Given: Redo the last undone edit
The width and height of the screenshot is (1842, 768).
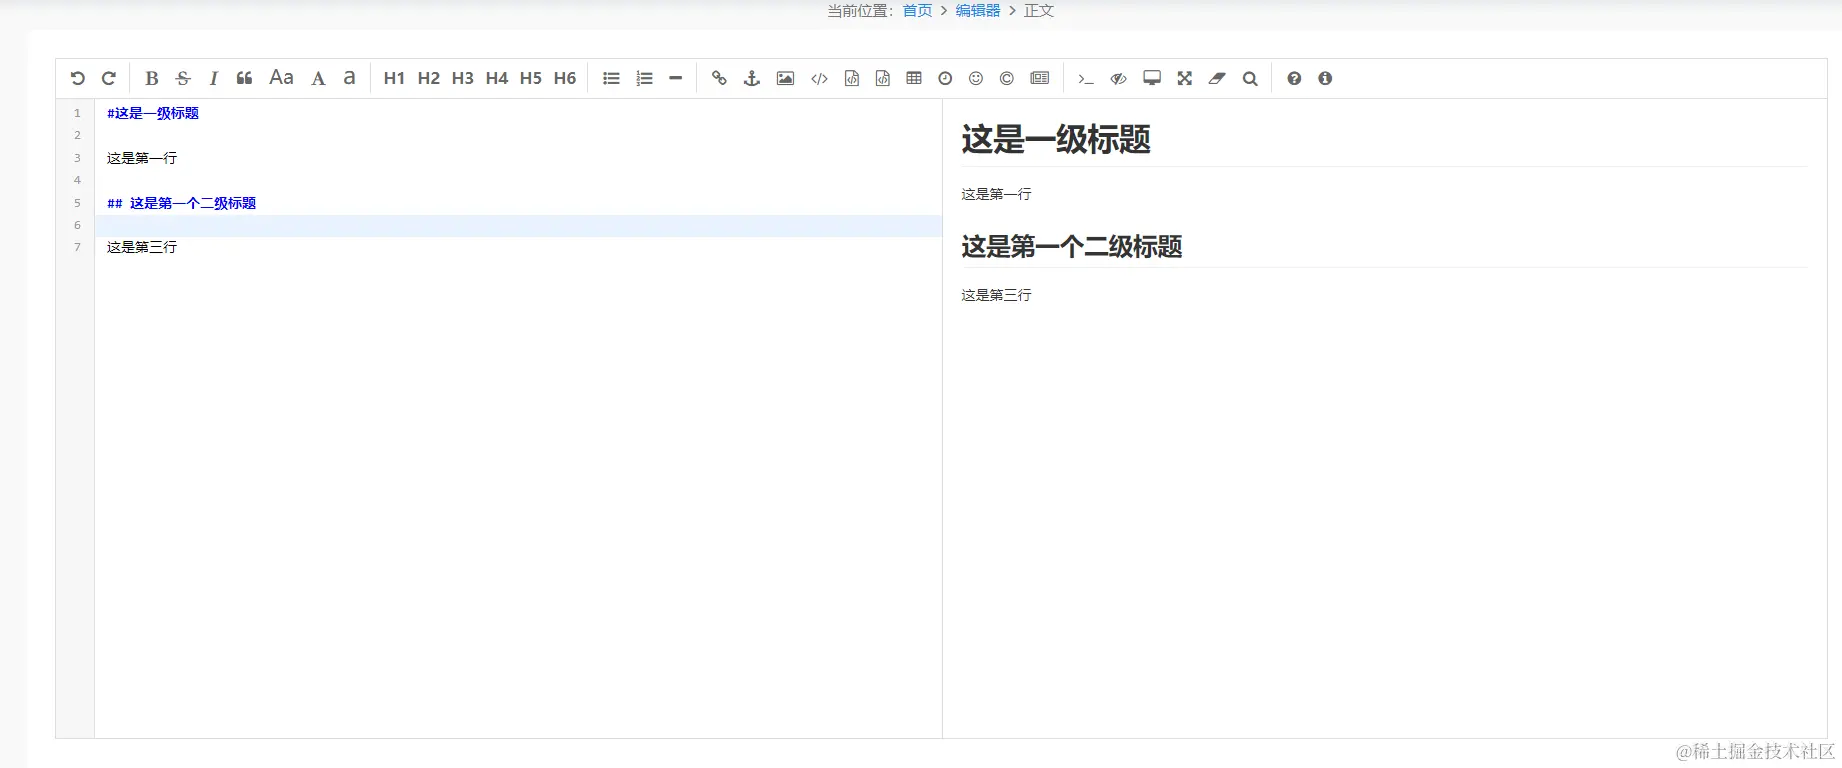Looking at the screenshot, I should pyautogui.click(x=109, y=78).
